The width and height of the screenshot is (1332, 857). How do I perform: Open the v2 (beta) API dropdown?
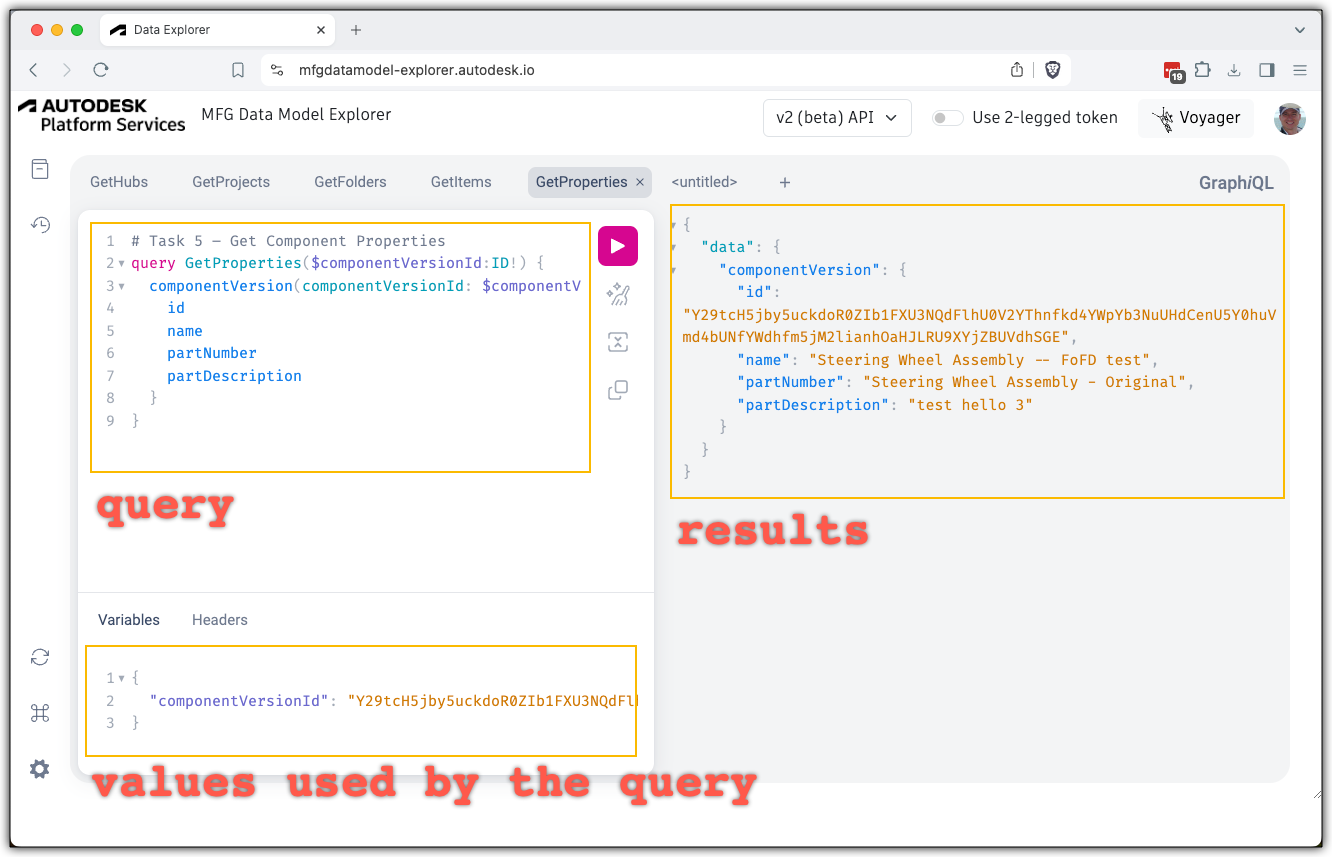(x=836, y=118)
